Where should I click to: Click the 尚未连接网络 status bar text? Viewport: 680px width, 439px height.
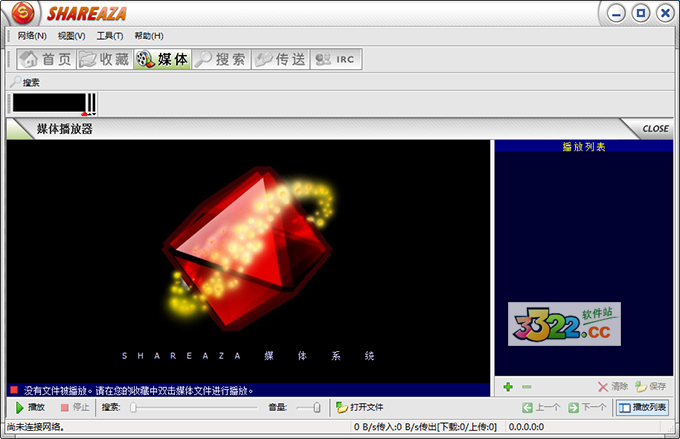coord(36,427)
